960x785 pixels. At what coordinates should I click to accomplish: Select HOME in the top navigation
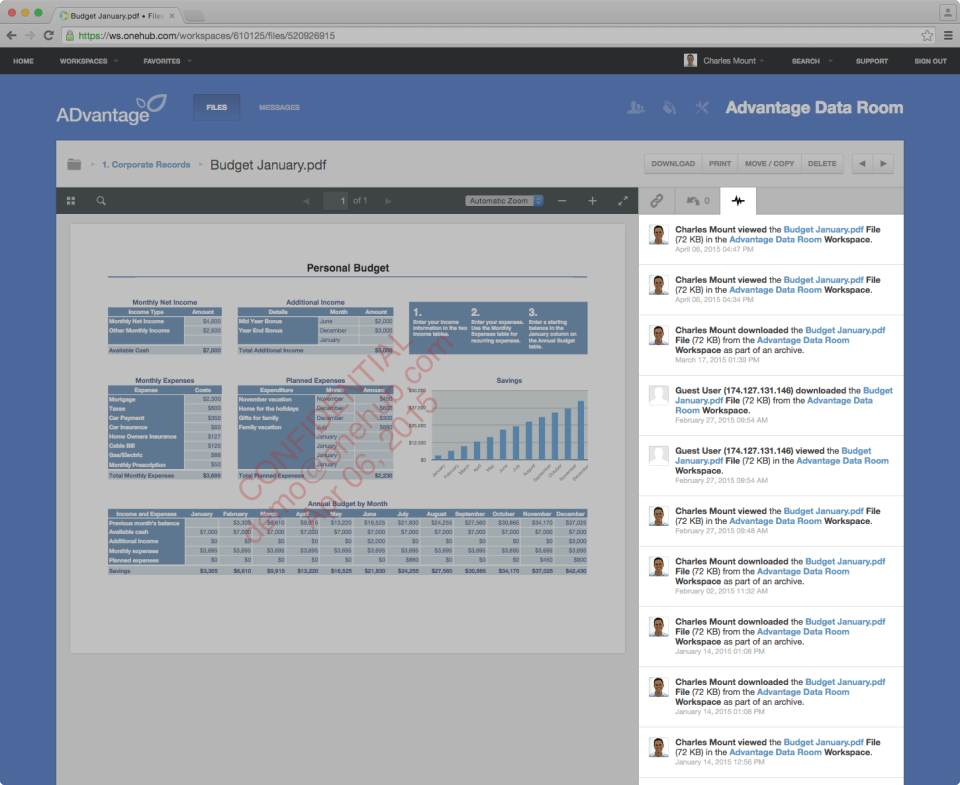pos(23,61)
